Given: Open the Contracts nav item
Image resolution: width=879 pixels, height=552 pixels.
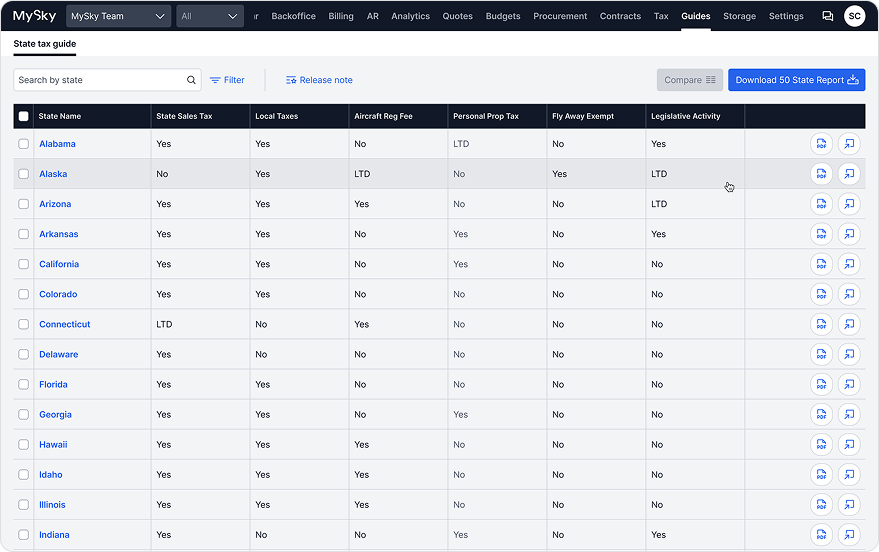Looking at the screenshot, I should 620,16.
